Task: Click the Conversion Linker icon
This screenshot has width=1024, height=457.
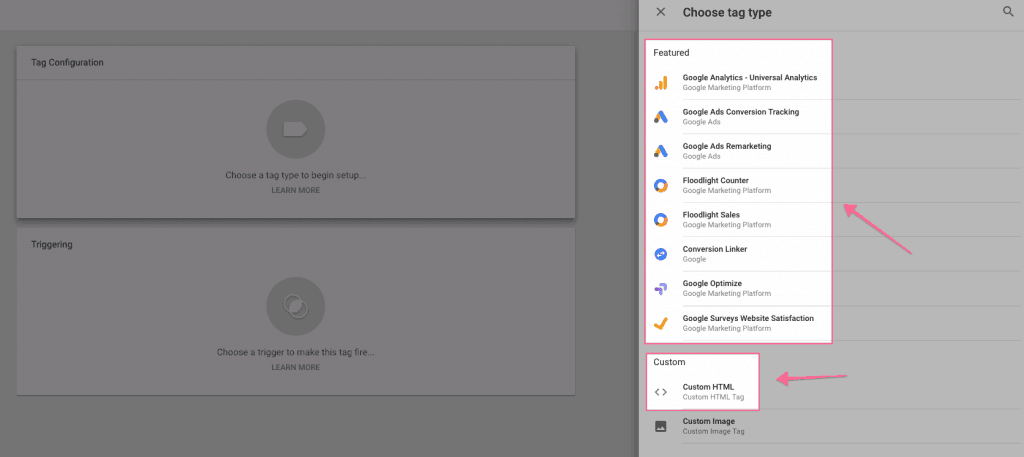Action: tap(661, 254)
